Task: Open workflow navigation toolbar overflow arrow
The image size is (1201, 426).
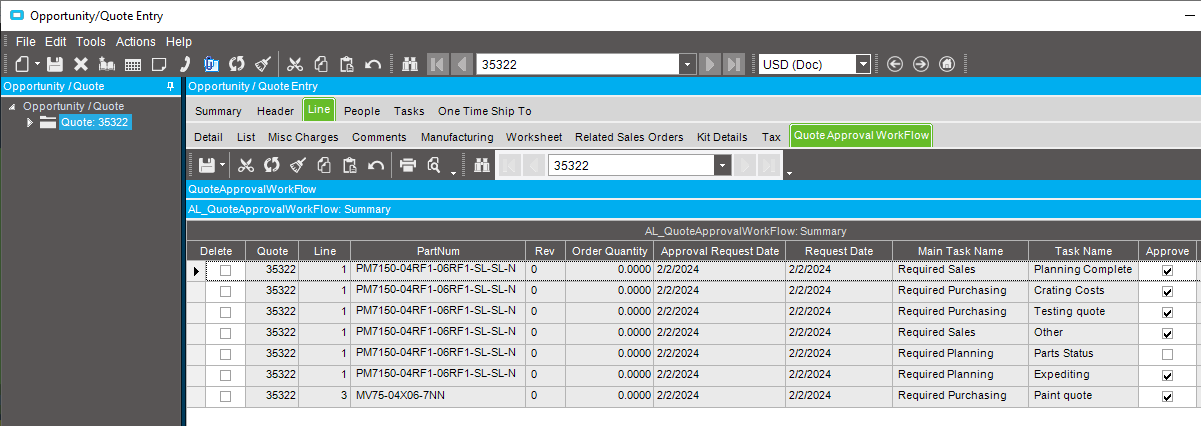Action: (x=789, y=172)
